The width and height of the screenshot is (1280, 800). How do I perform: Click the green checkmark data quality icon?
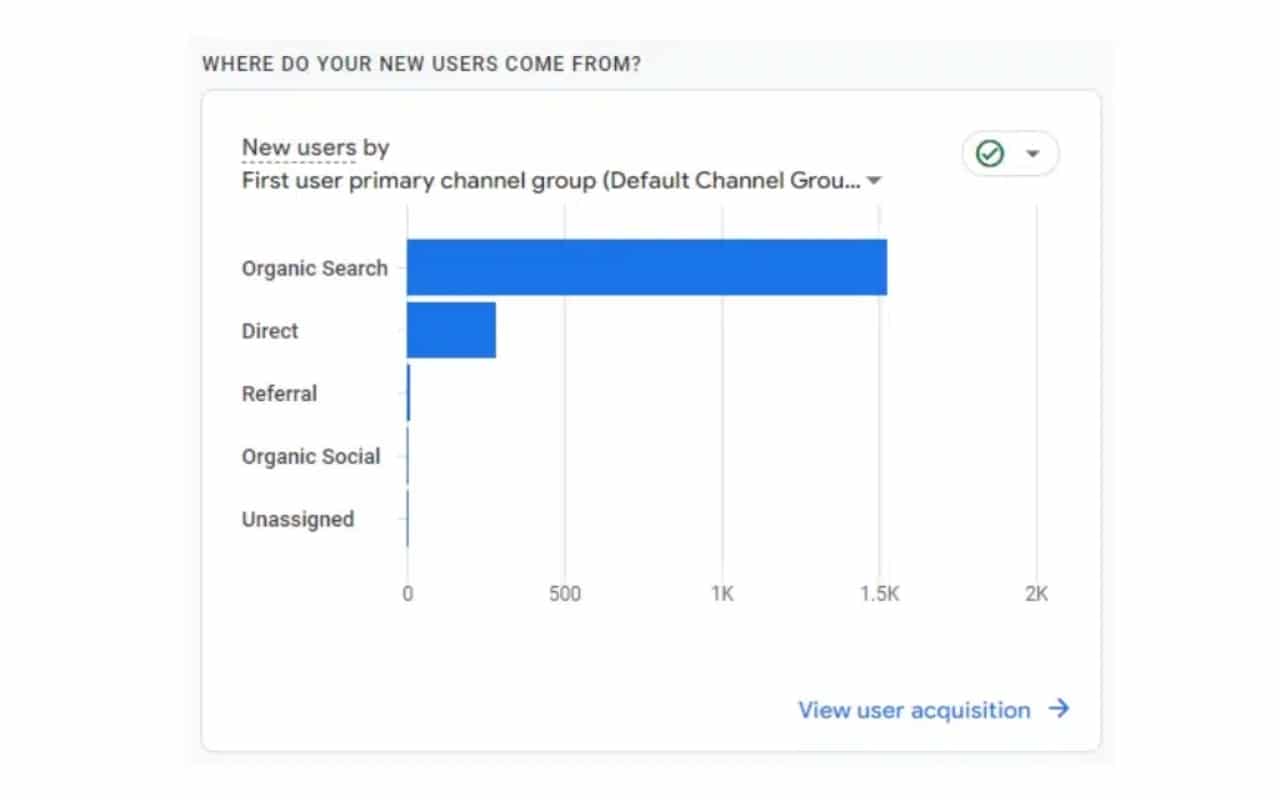pos(990,154)
